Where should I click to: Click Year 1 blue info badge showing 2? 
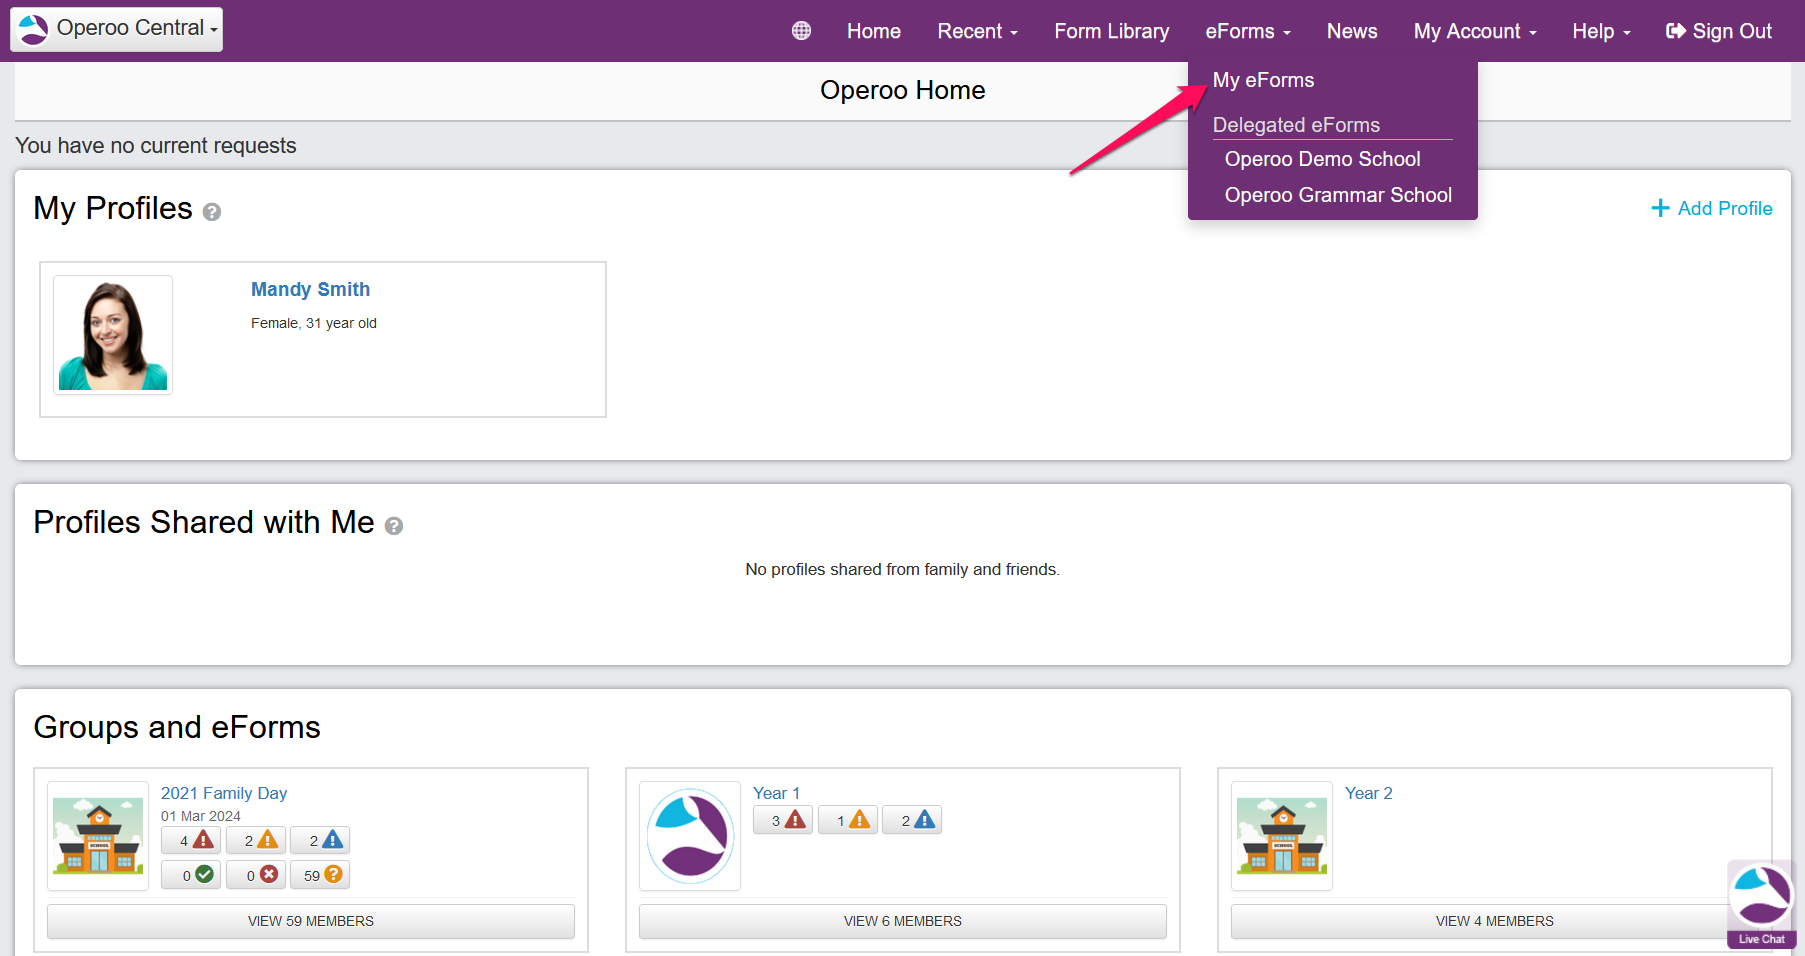tap(912, 821)
